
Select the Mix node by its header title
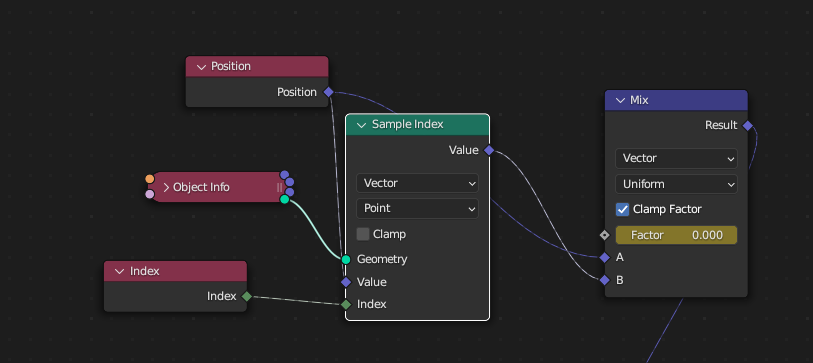click(x=639, y=100)
